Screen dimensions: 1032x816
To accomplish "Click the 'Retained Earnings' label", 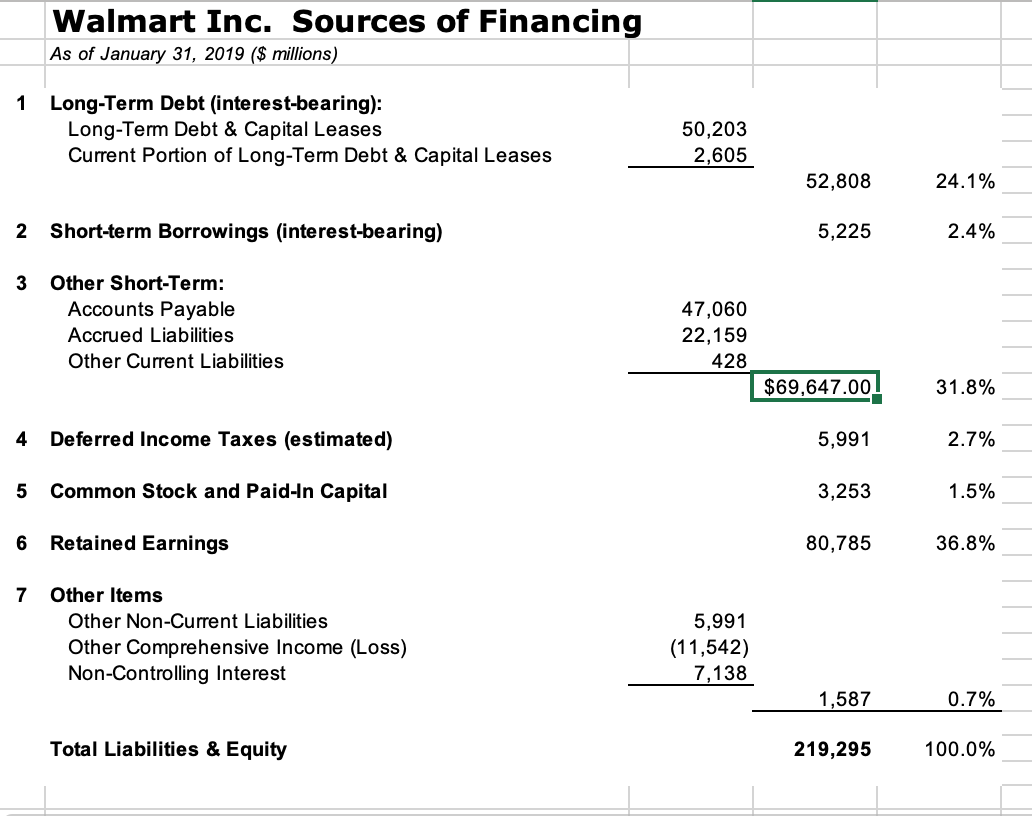I will [x=140, y=544].
